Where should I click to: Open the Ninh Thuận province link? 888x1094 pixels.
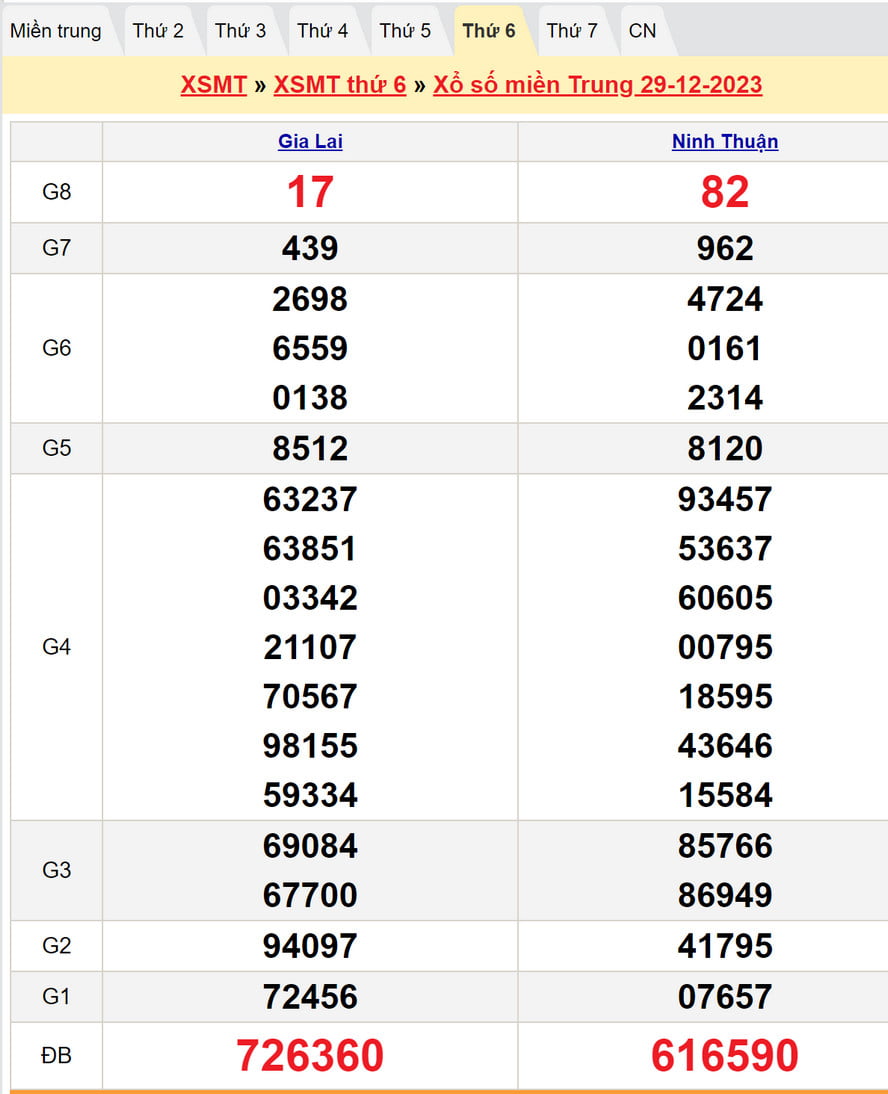click(x=725, y=141)
